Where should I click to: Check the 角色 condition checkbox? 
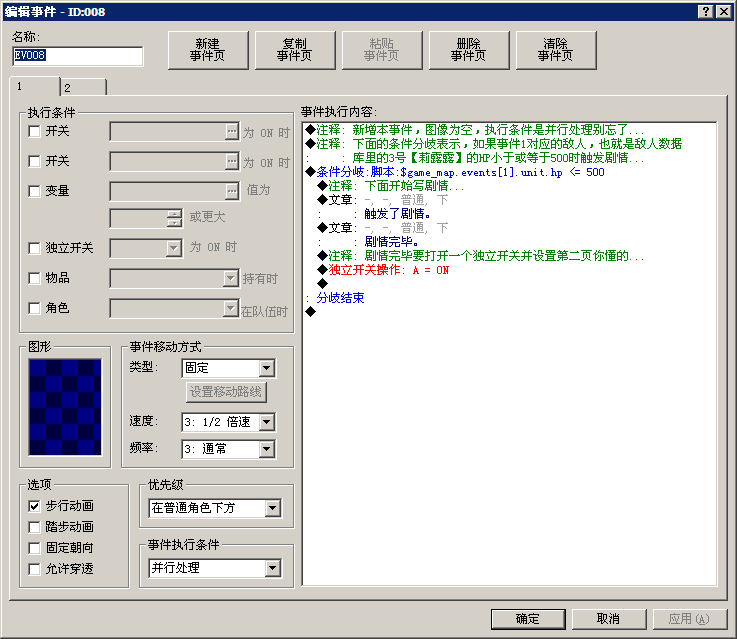pyautogui.click(x=34, y=308)
